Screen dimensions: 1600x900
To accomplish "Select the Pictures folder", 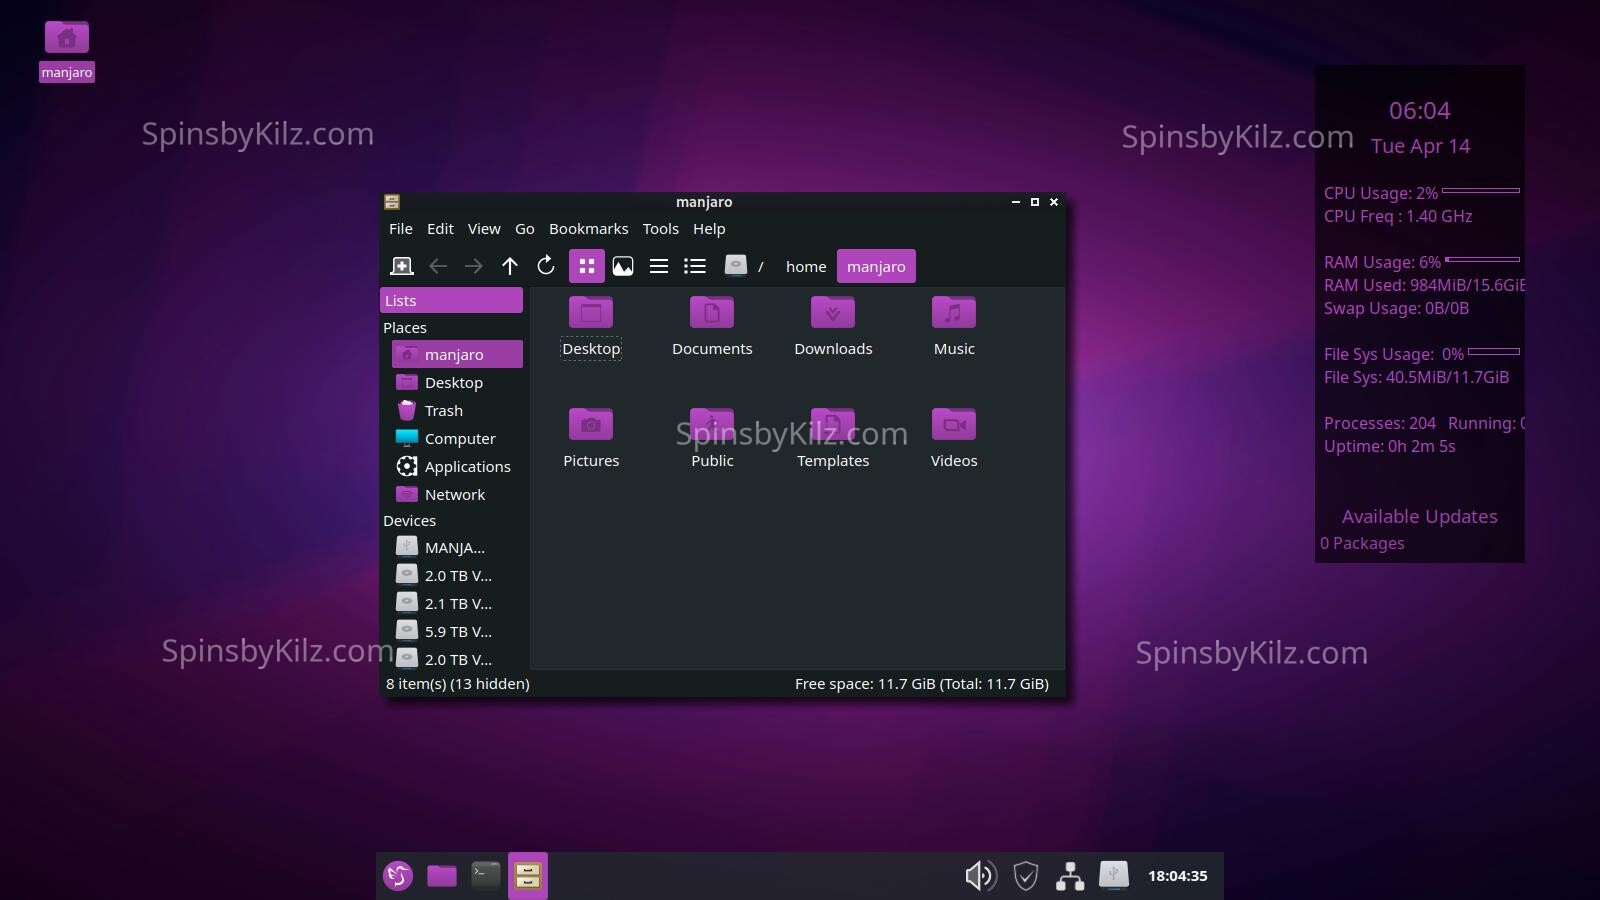I will click(591, 438).
